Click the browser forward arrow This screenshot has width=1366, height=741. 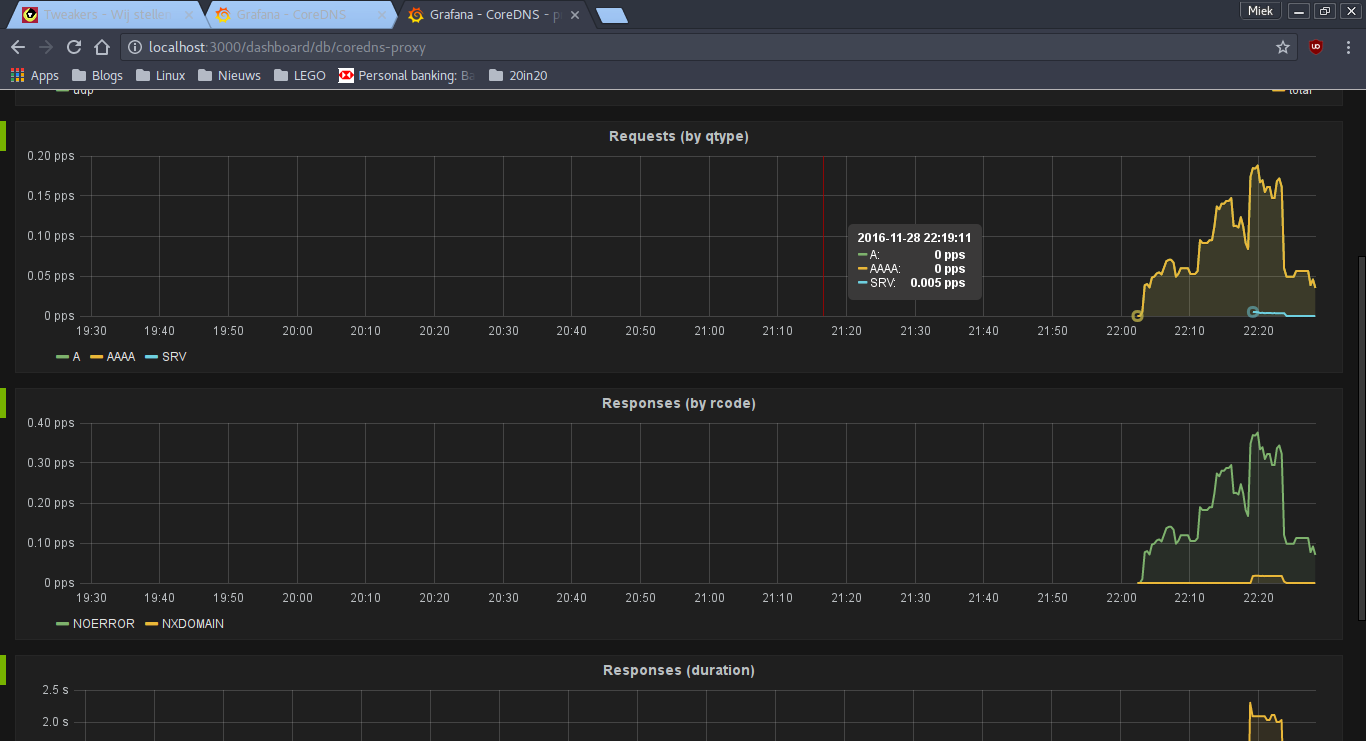tap(46, 47)
